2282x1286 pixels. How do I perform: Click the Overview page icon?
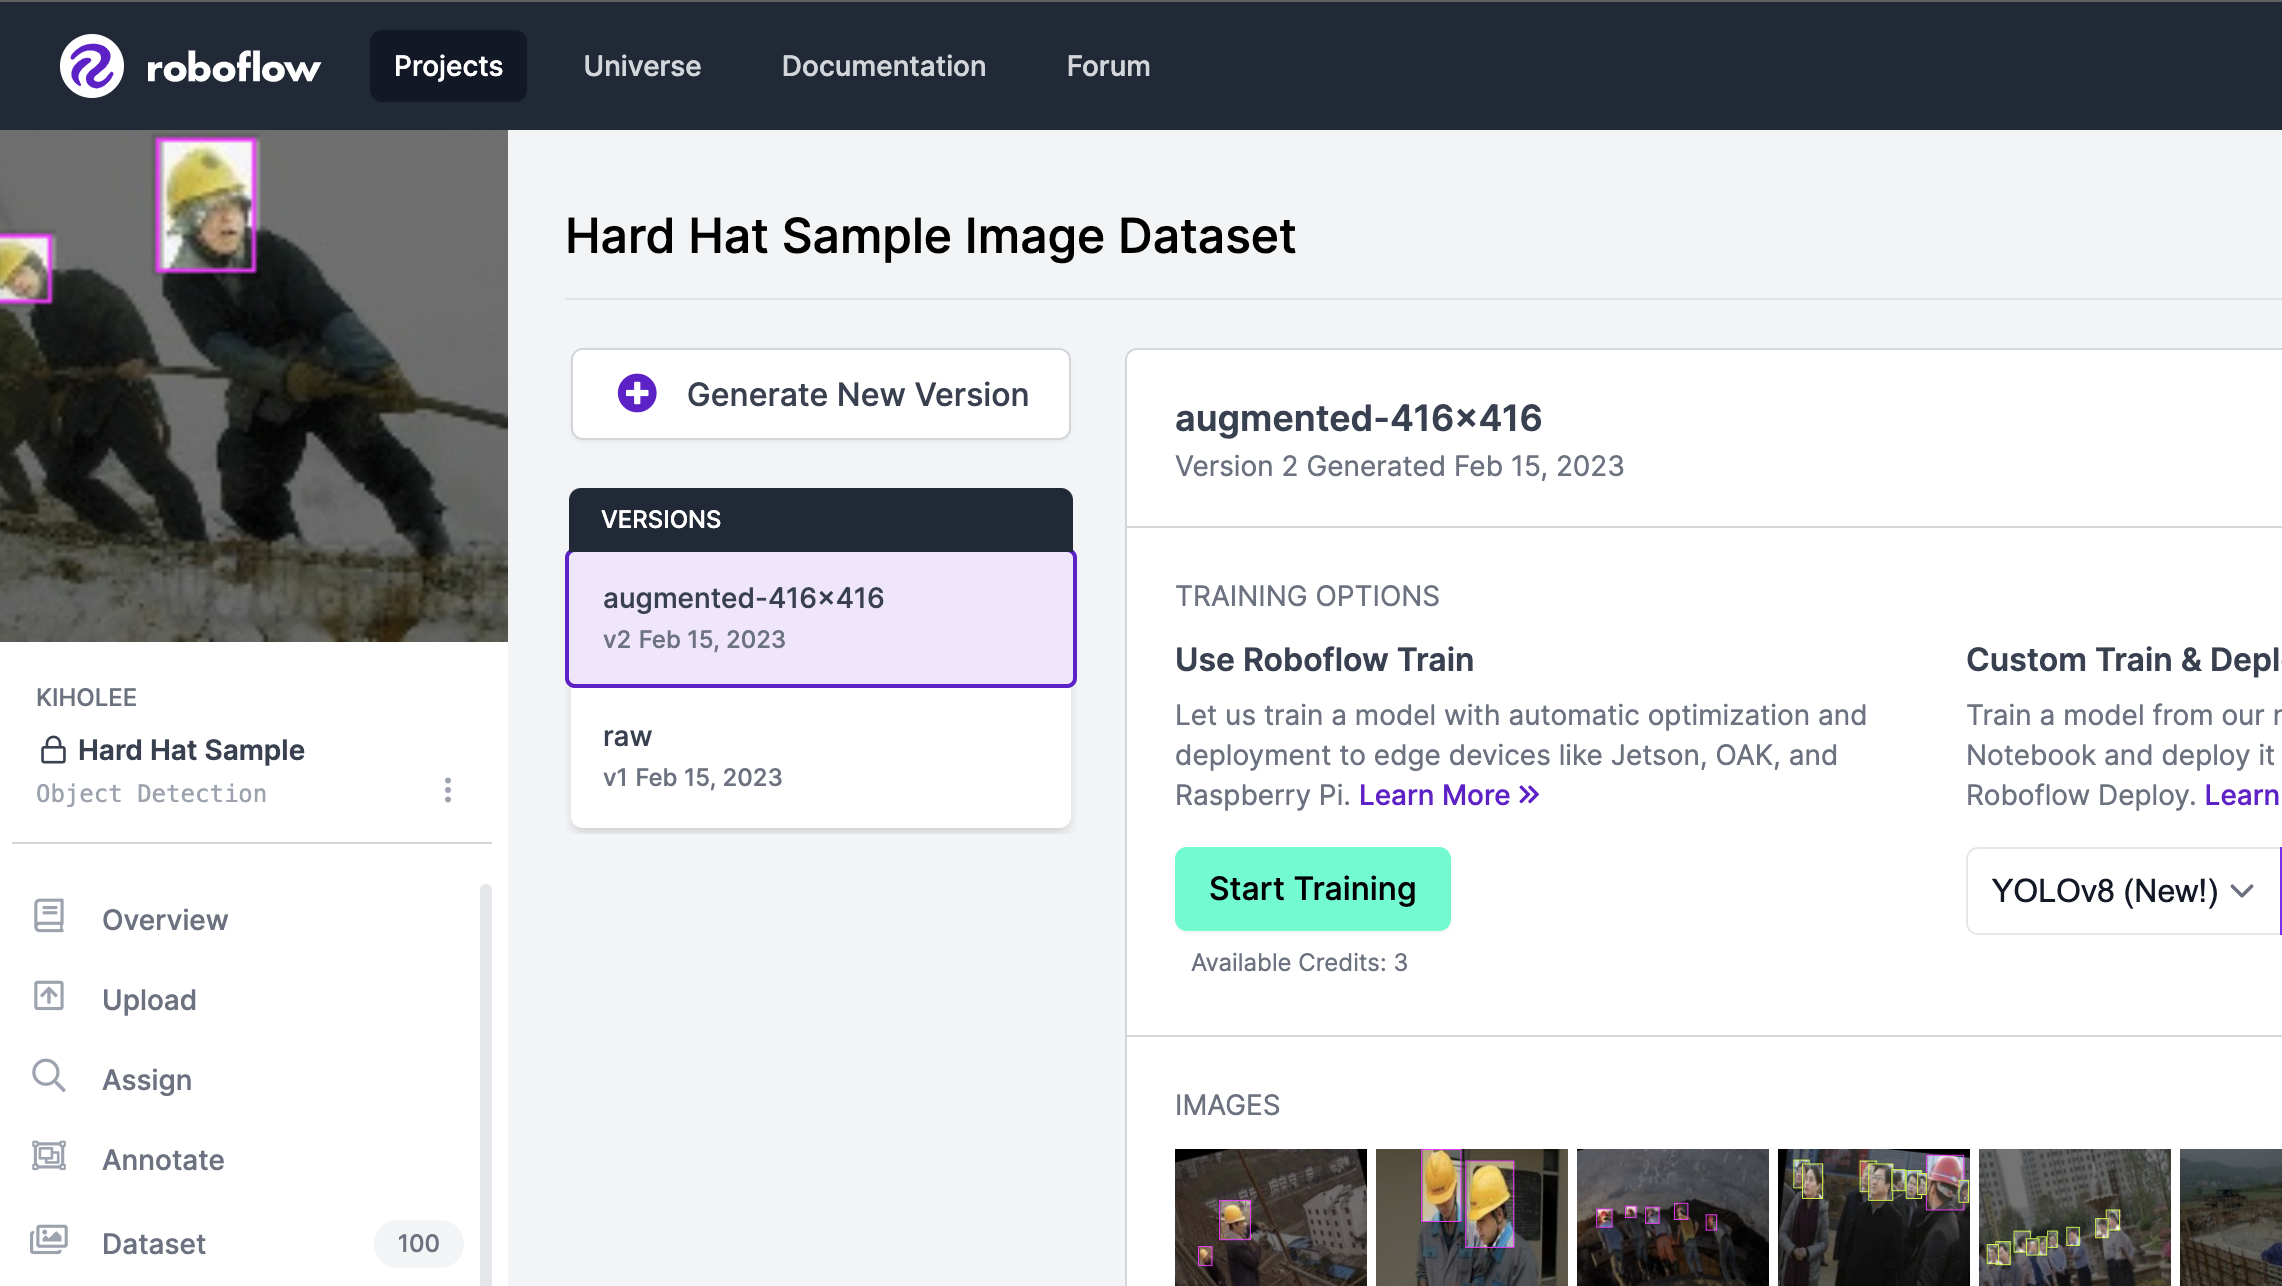(49, 916)
